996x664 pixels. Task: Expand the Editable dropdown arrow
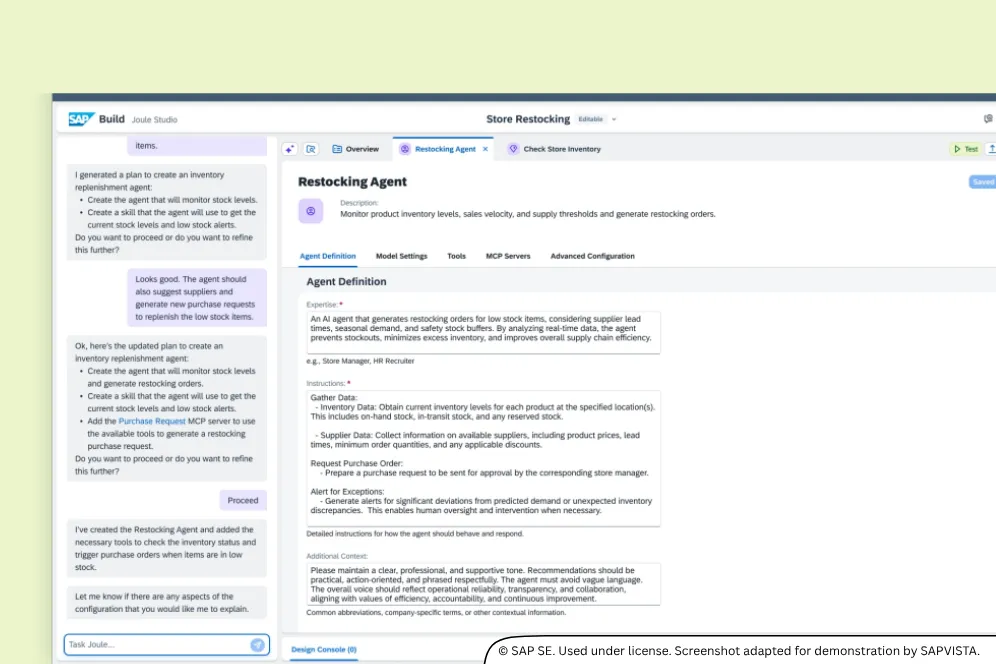tap(614, 119)
